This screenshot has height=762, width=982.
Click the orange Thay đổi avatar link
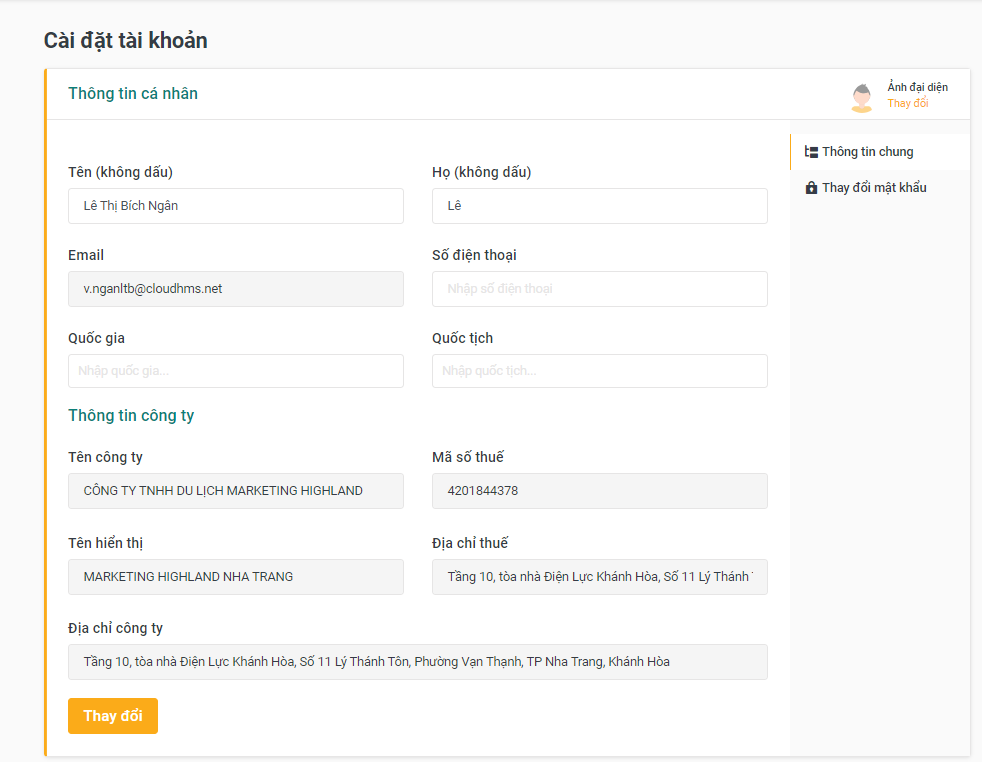tap(907, 104)
